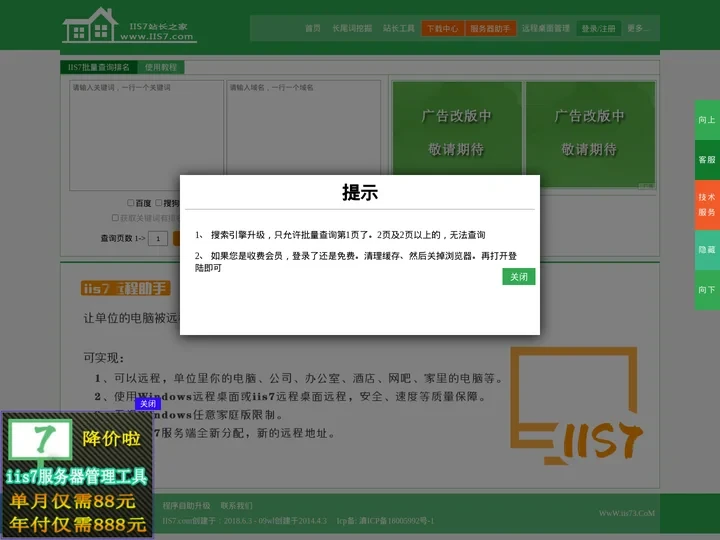Click the iis7服务器管理工具 price ad

point(77,476)
